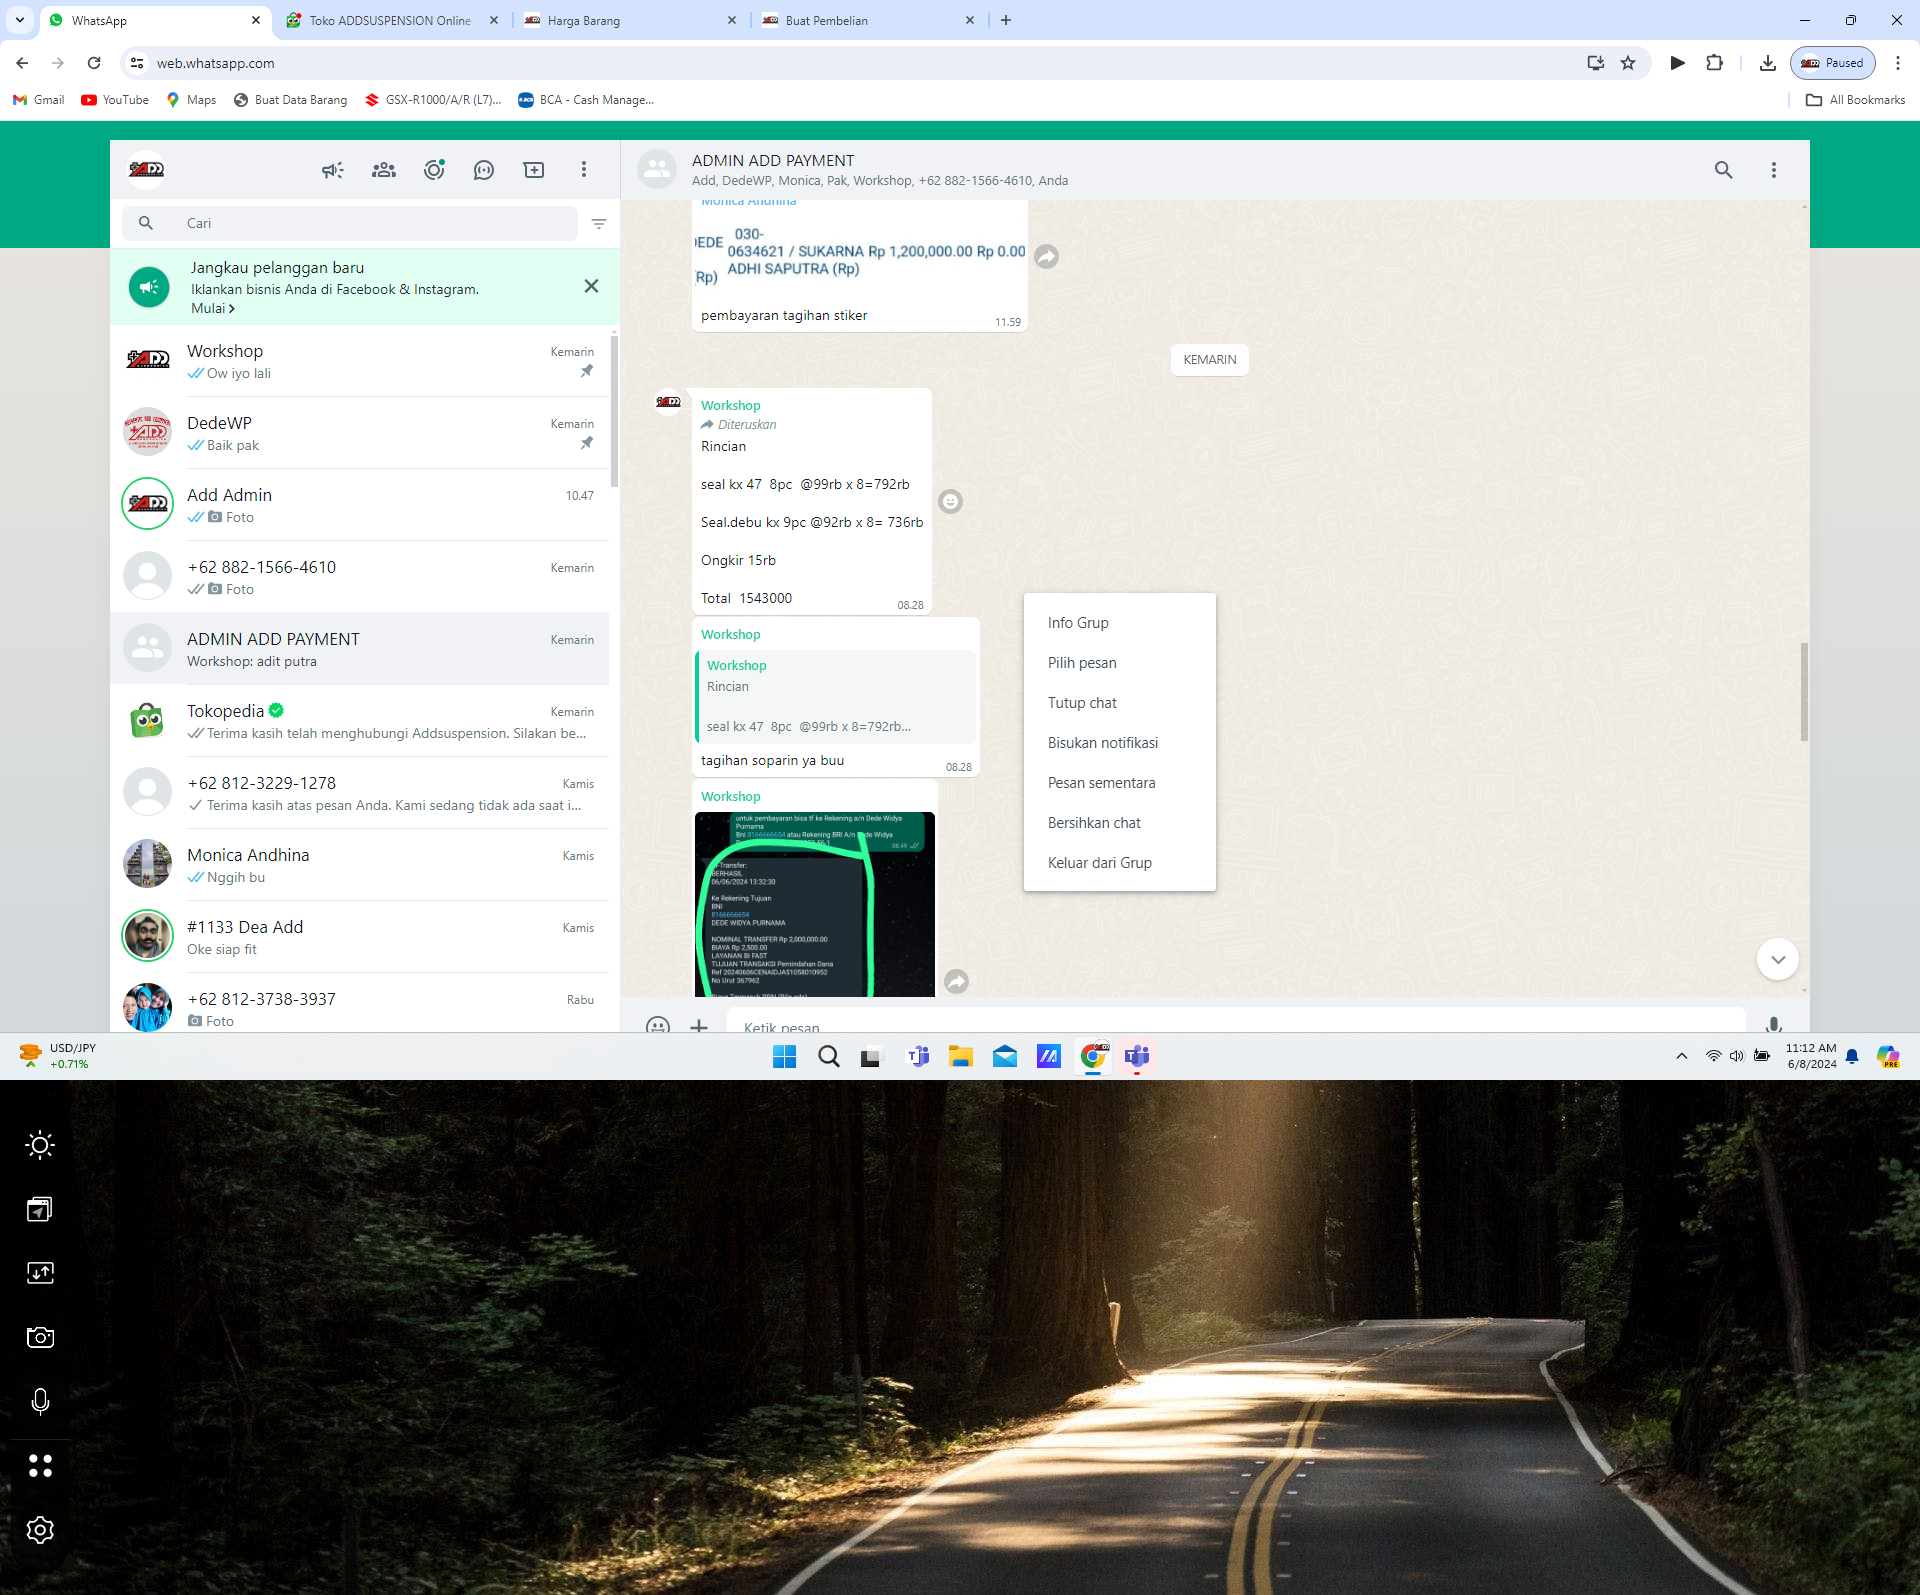This screenshot has height=1595, width=1920.
Task: Forward the transfer screenshot image message
Action: point(957,981)
